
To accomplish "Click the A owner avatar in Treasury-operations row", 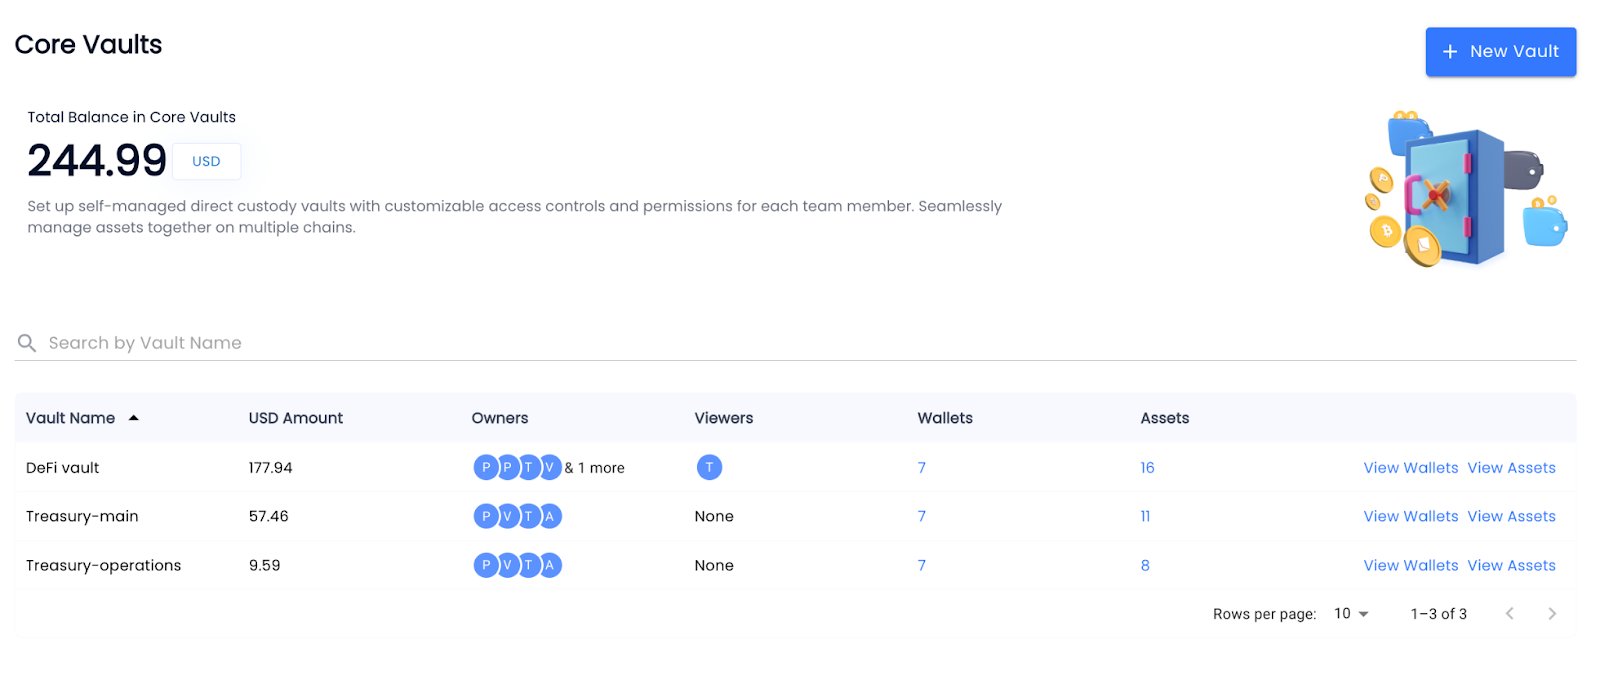I will coord(549,565).
